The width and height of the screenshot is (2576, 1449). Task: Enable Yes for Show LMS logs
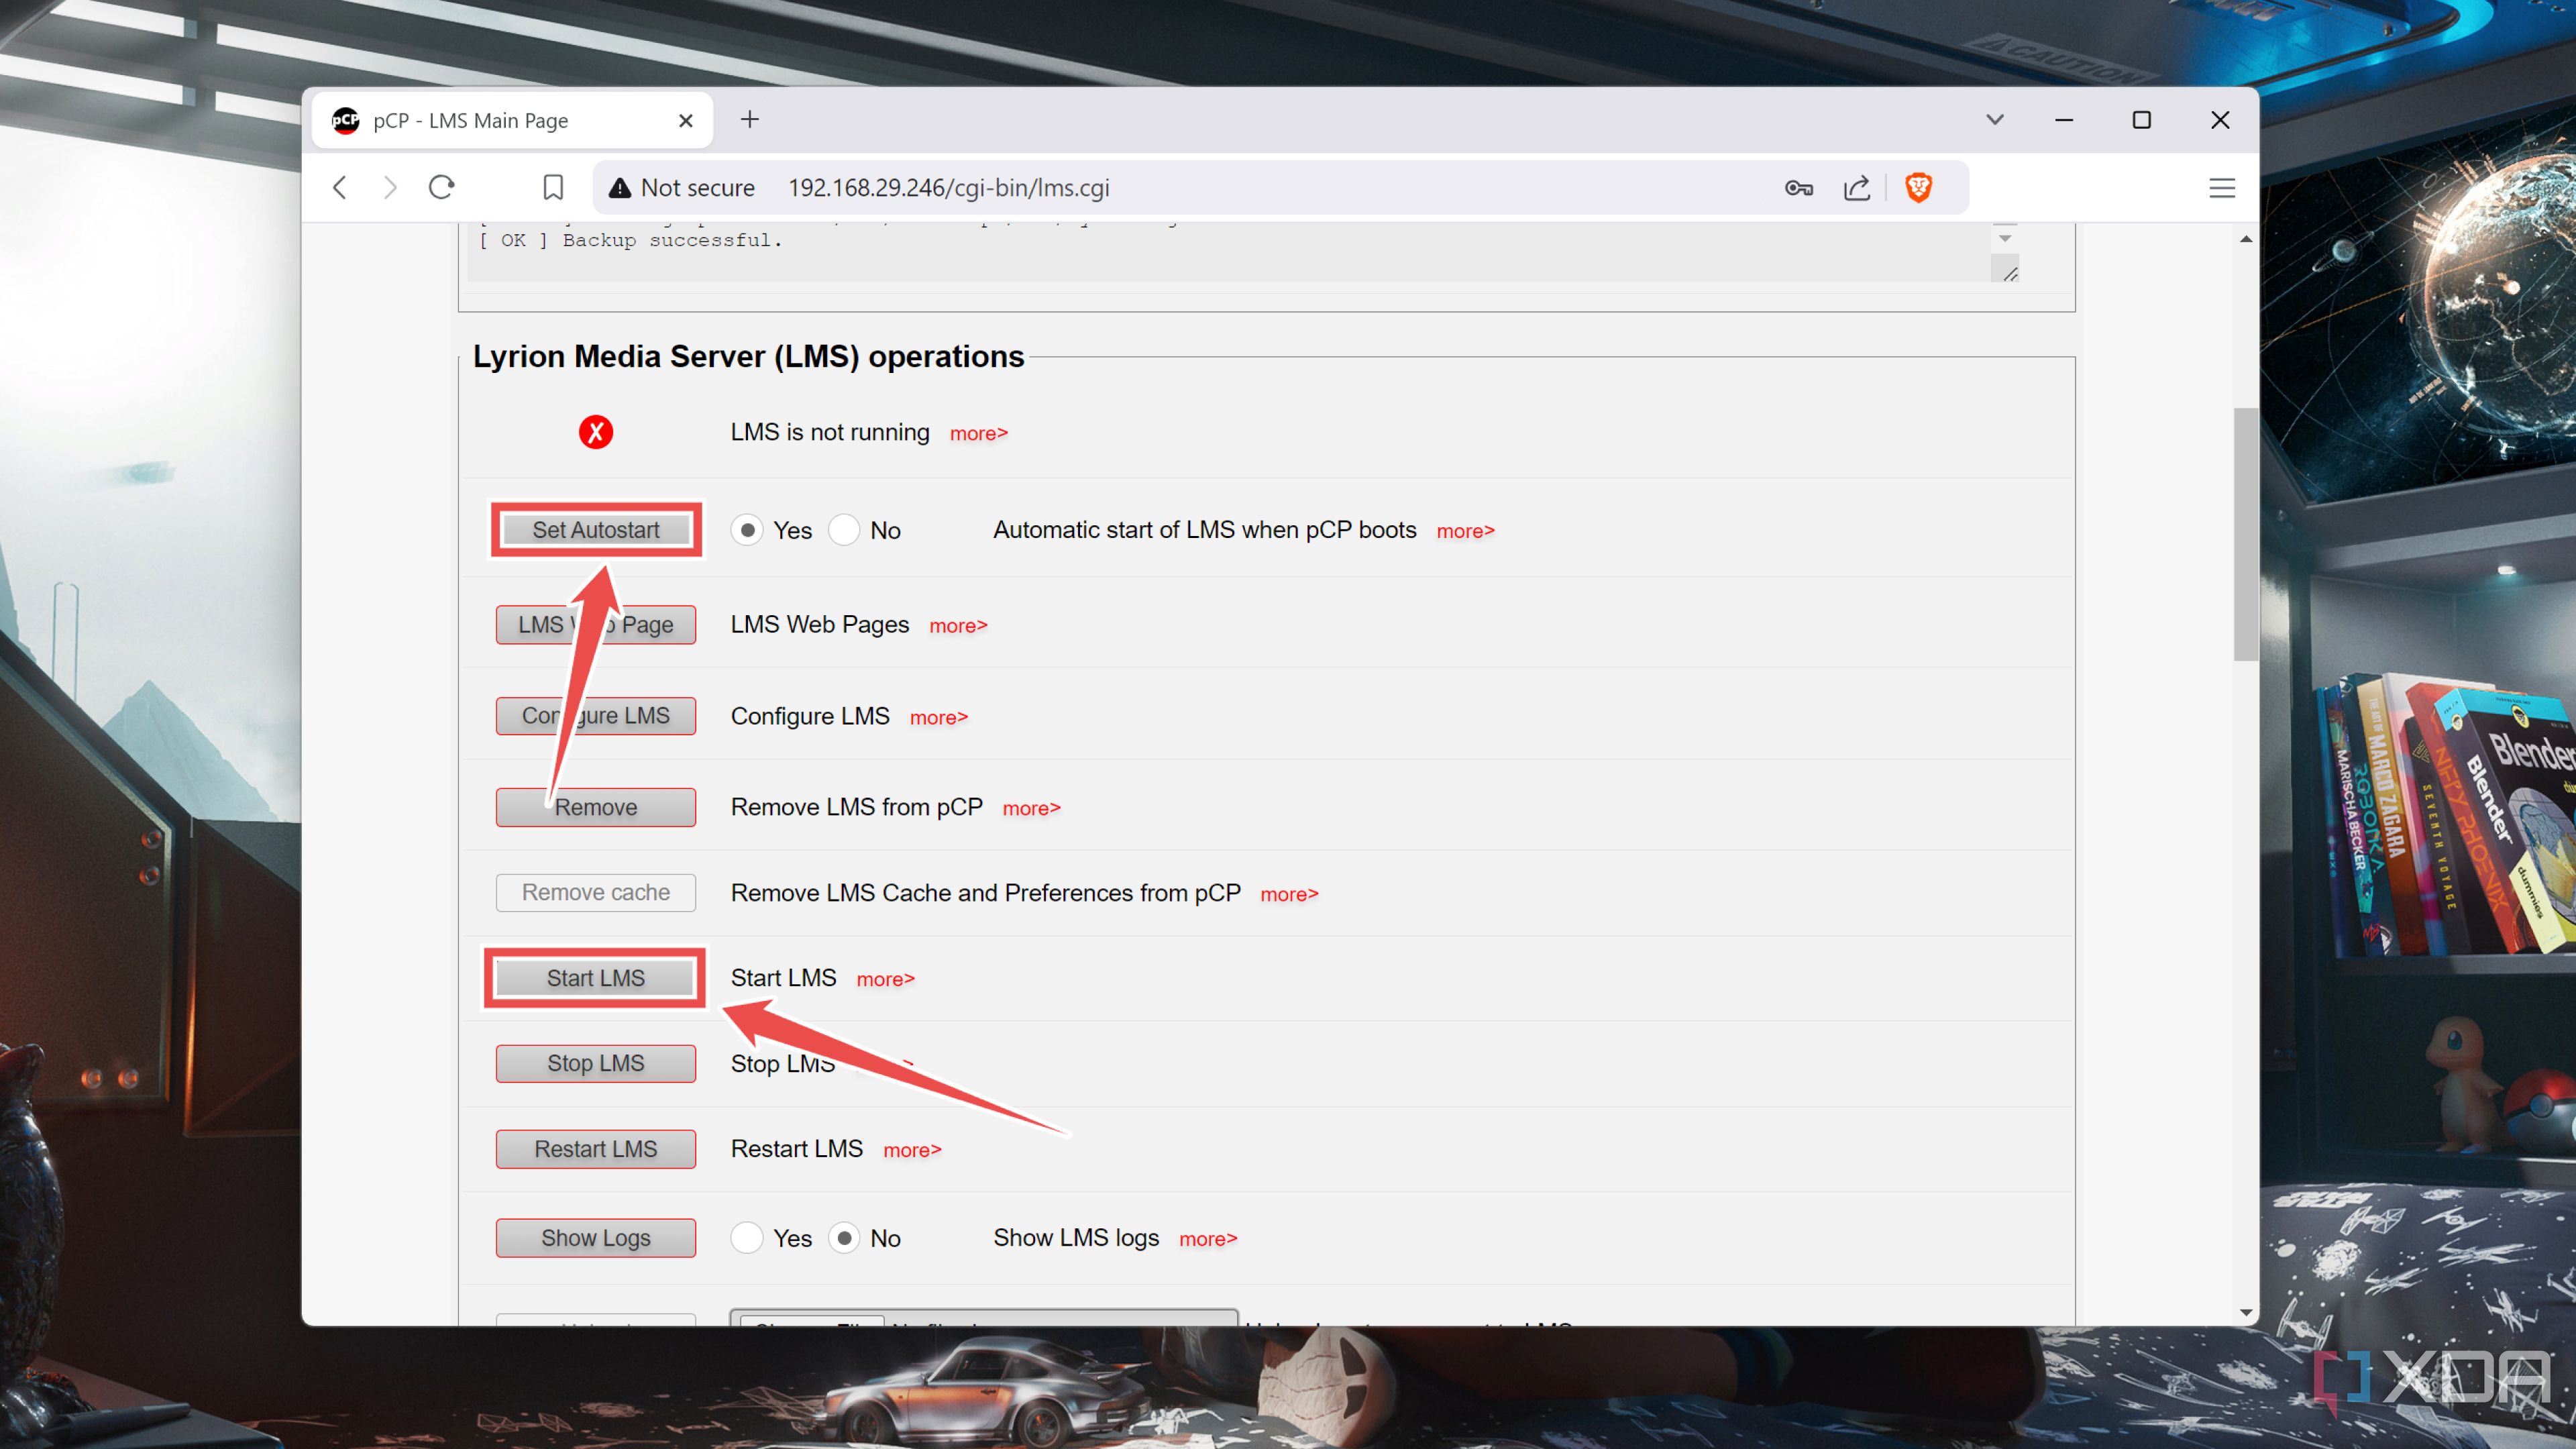pos(747,1237)
